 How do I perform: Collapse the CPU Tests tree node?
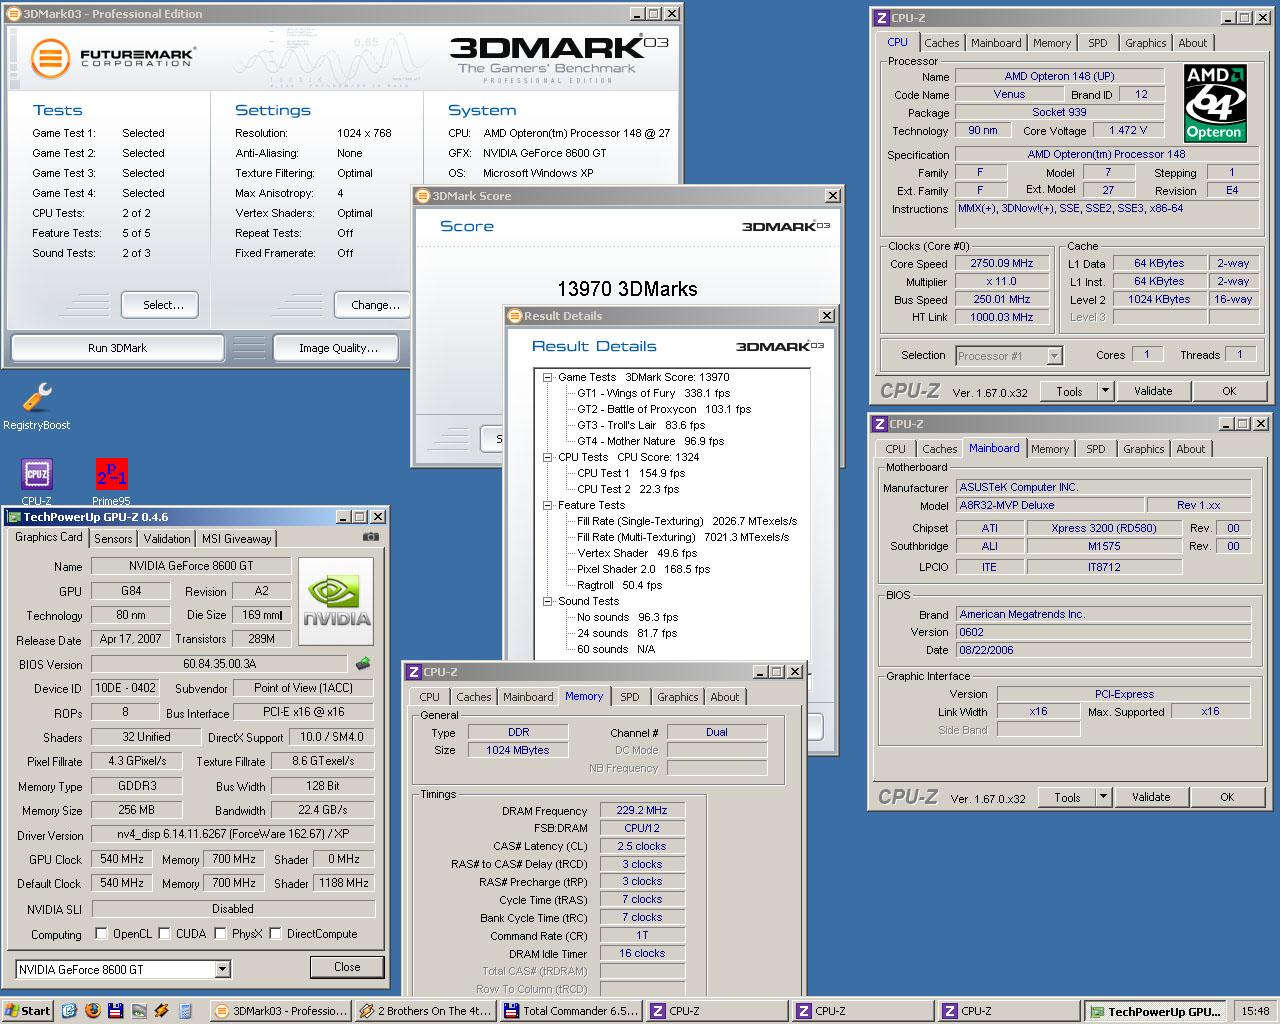click(x=547, y=457)
